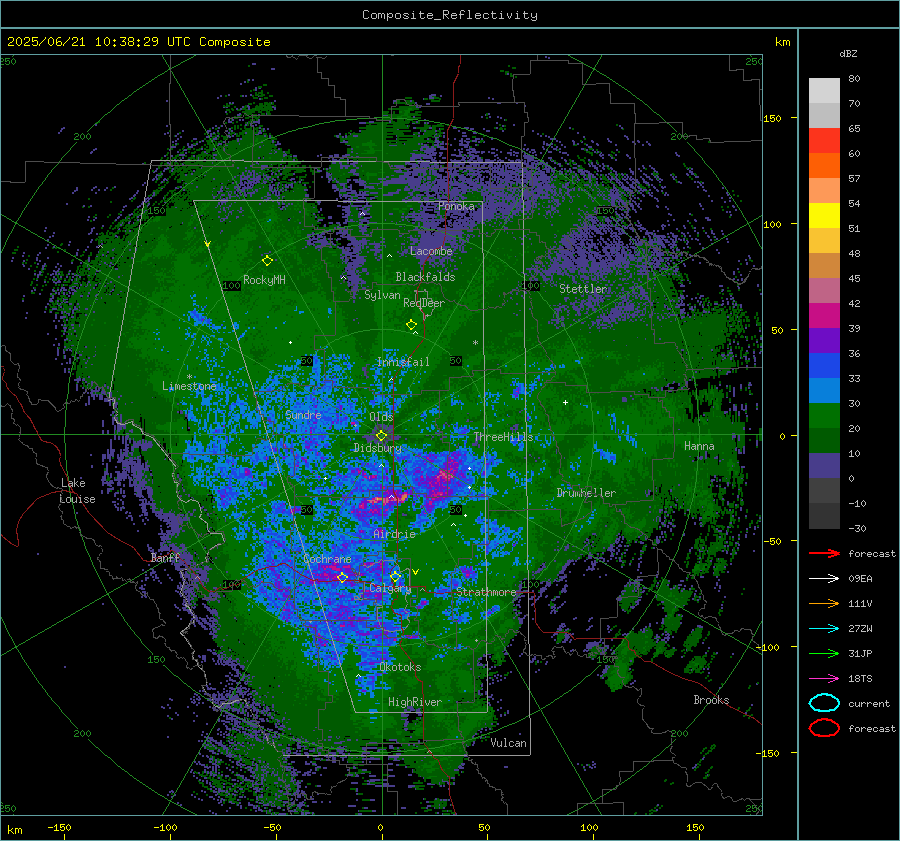Click the orange 111V arrow in legend

(824, 603)
